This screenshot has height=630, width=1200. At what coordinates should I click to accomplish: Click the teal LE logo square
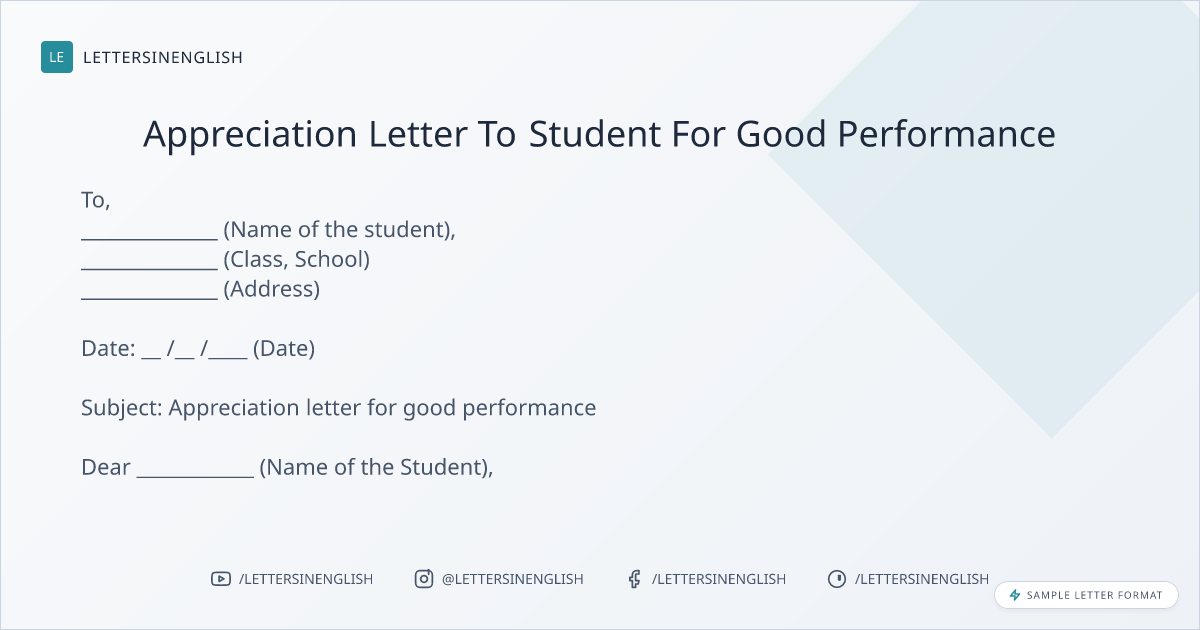[x=57, y=57]
